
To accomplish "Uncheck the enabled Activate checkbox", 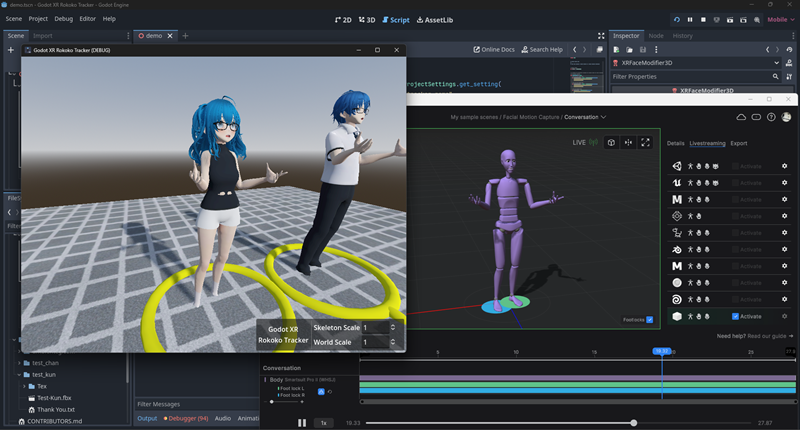I will point(736,316).
